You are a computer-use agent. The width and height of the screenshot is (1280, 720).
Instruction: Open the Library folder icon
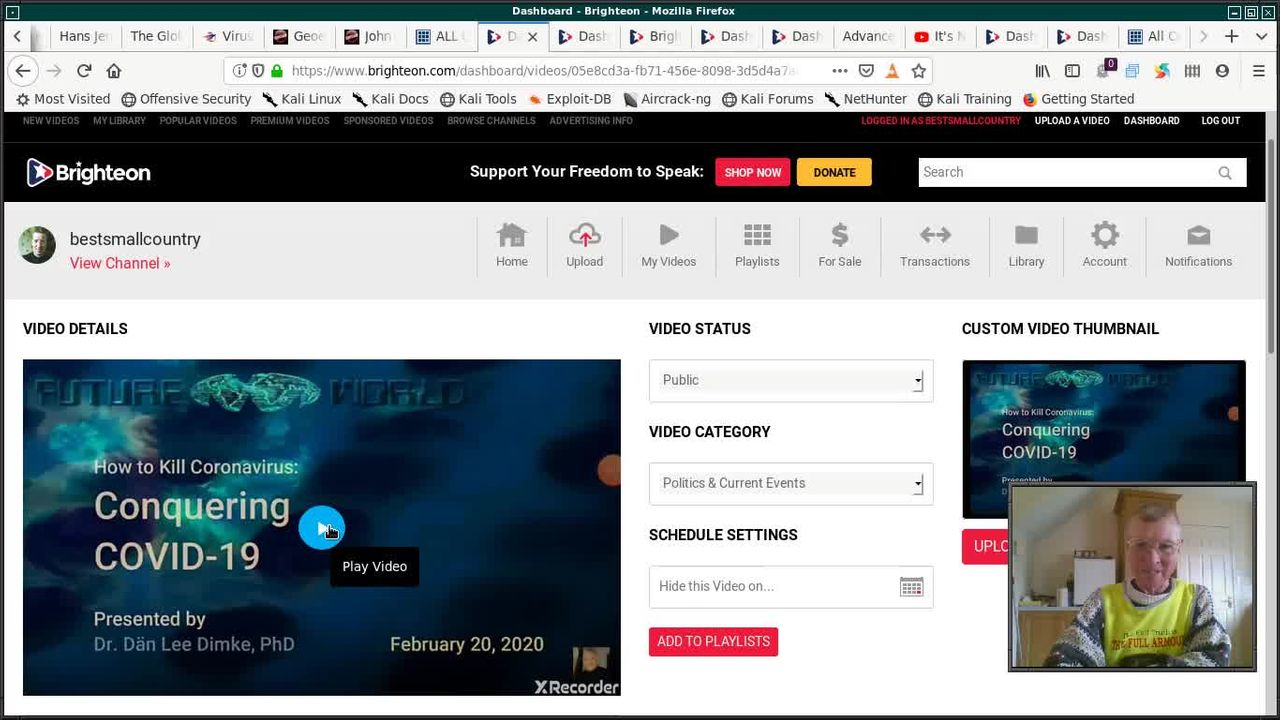(1026, 236)
